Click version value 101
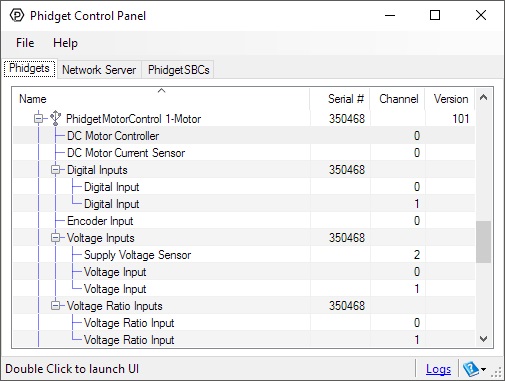The width and height of the screenshot is (505, 381). coord(461,119)
